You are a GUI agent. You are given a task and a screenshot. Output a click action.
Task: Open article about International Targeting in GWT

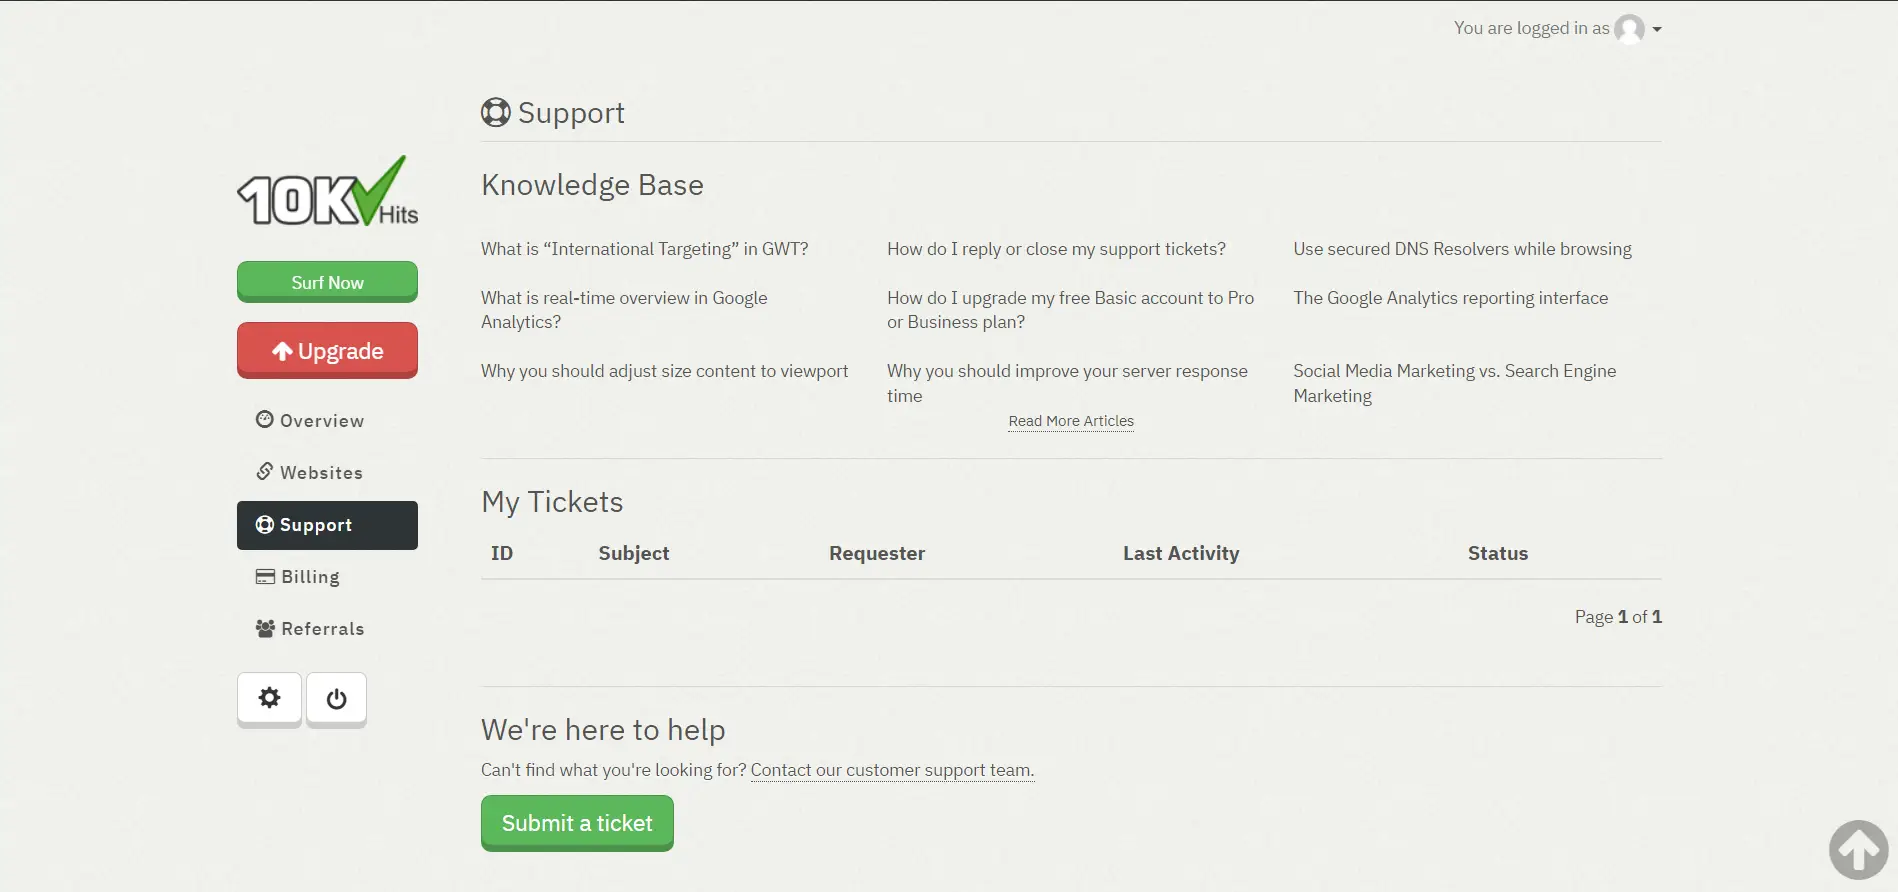644,249
